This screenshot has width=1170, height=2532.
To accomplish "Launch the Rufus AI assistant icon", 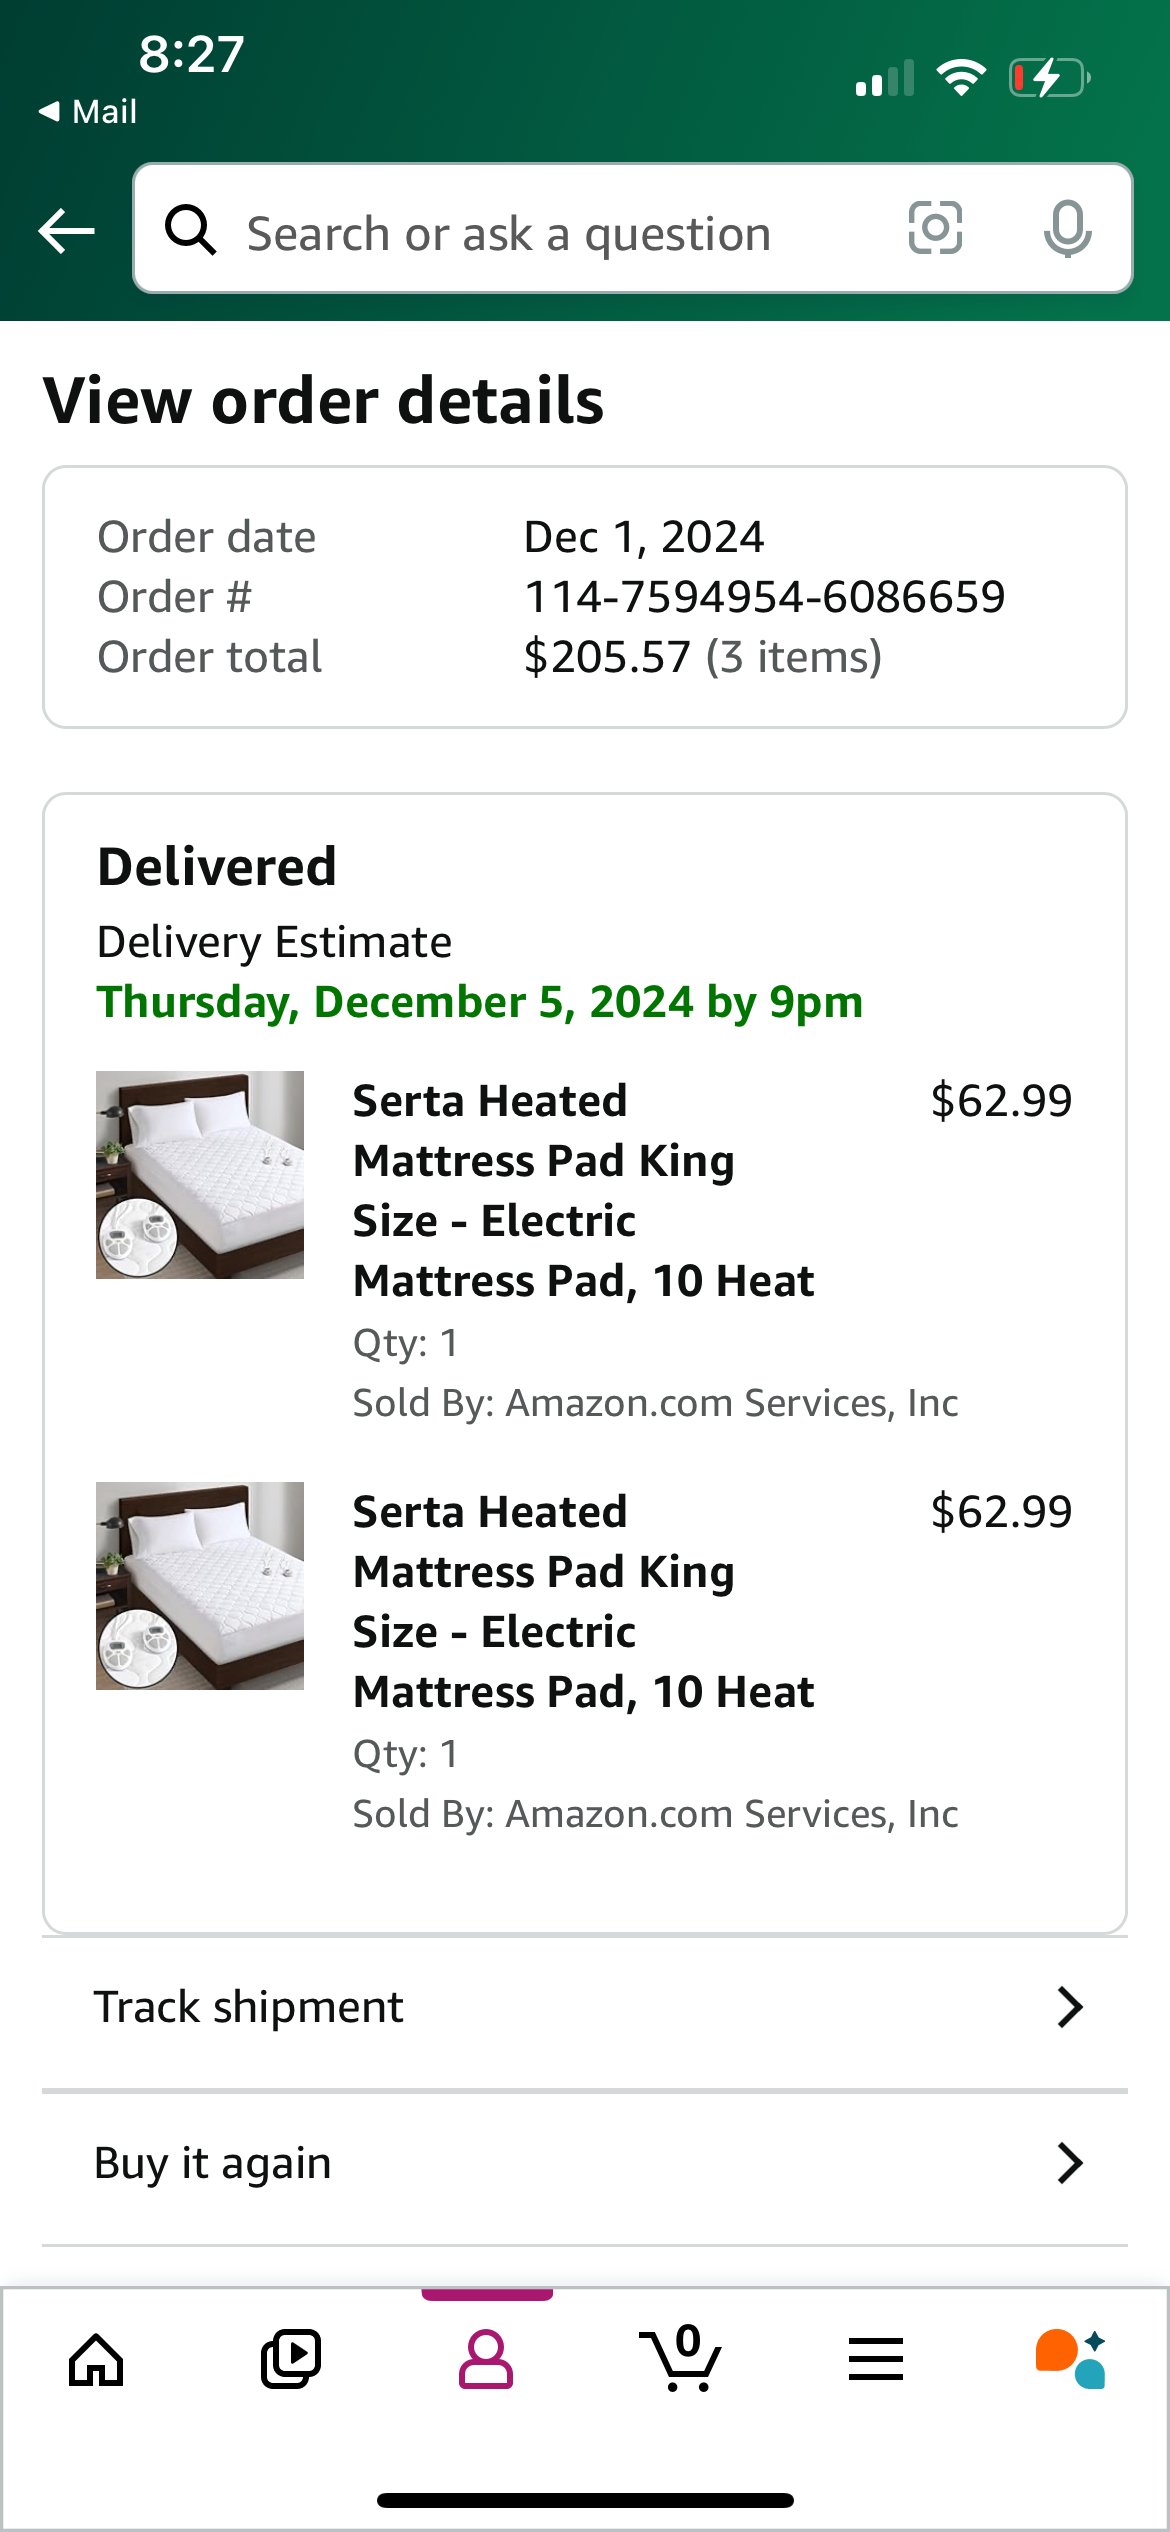I will [x=1071, y=2359].
